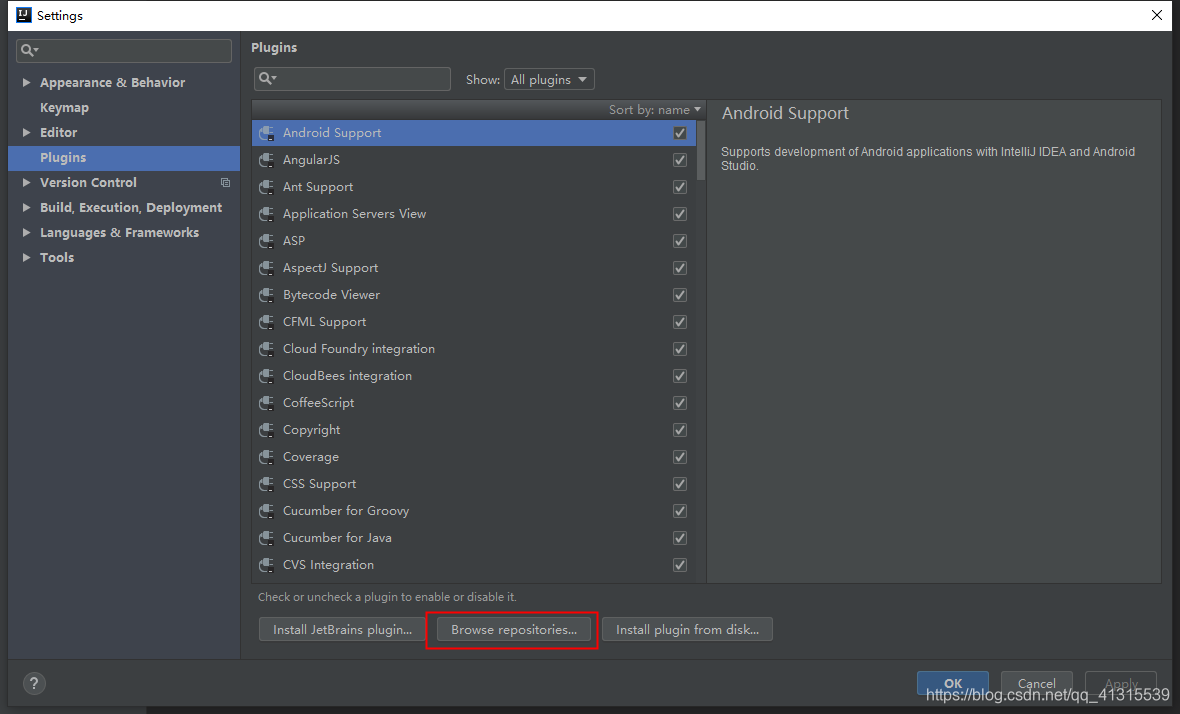1180x714 pixels.
Task: Click the Cucumber for Groovy plugin icon
Action: tap(266, 512)
